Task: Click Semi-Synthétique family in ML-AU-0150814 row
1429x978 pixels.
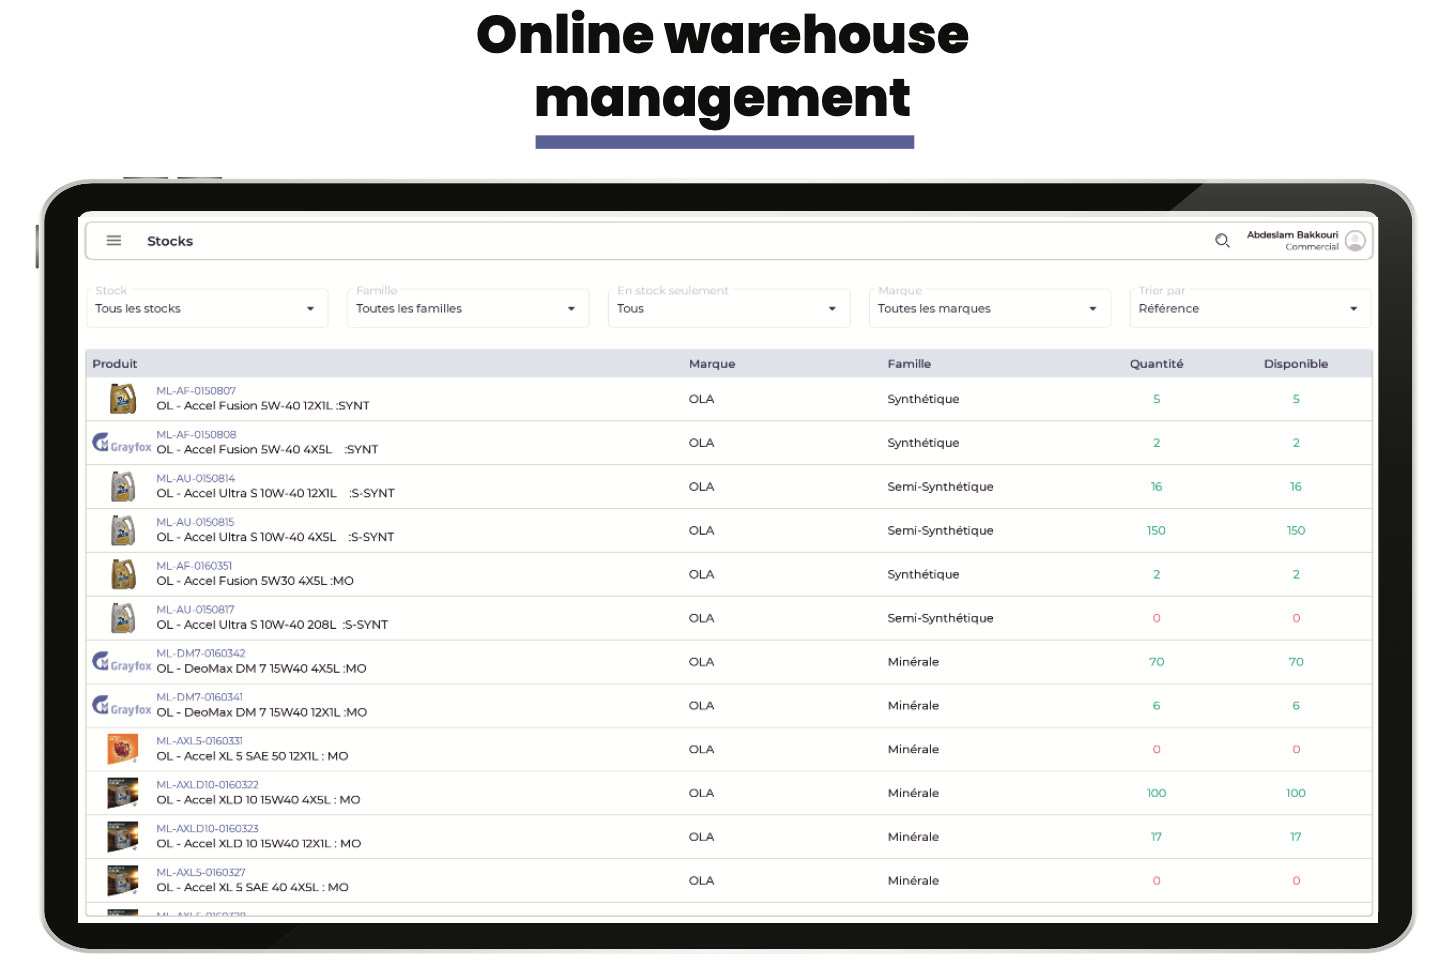Action: [940, 487]
